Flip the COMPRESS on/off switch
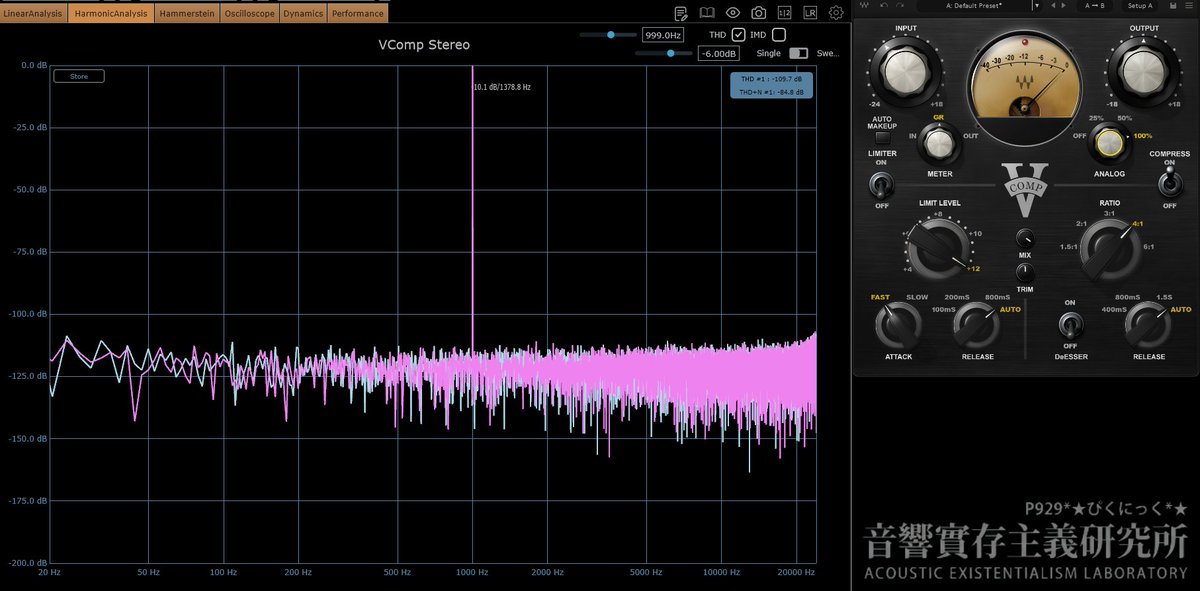The height and width of the screenshot is (591, 1200). (1169, 183)
